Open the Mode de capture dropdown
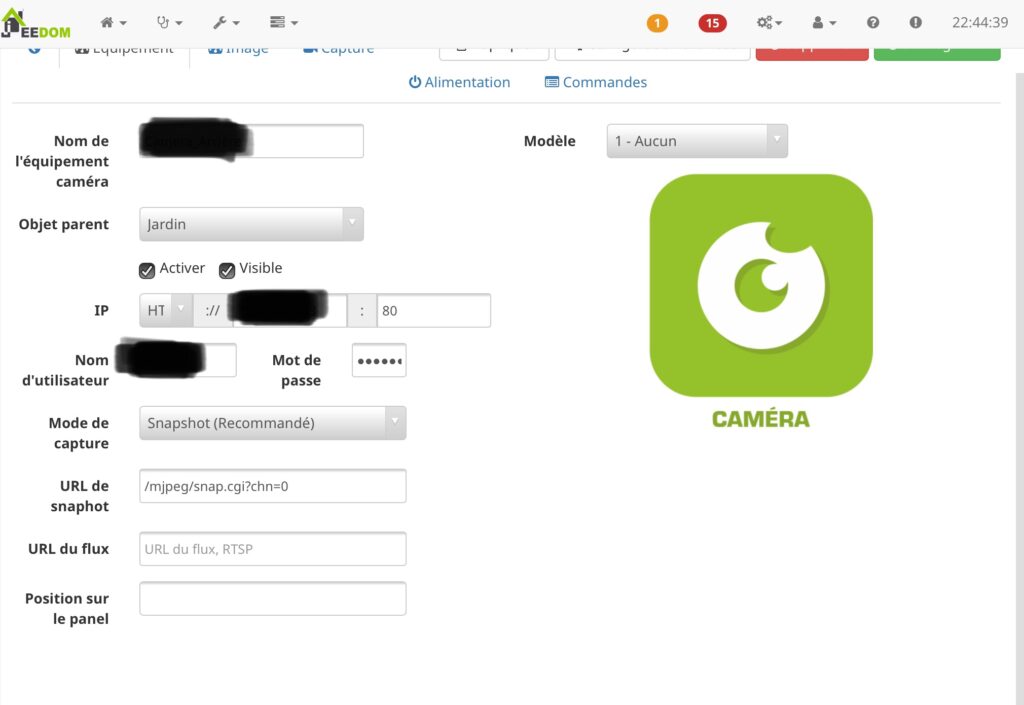 [272, 422]
